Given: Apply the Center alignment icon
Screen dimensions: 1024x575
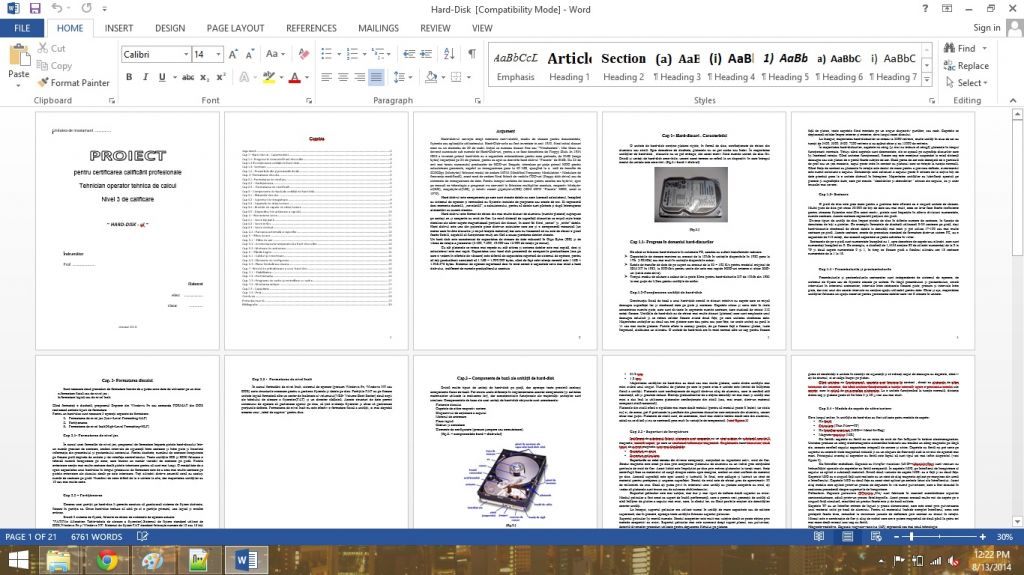Looking at the screenshot, I should tap(340, 77).
